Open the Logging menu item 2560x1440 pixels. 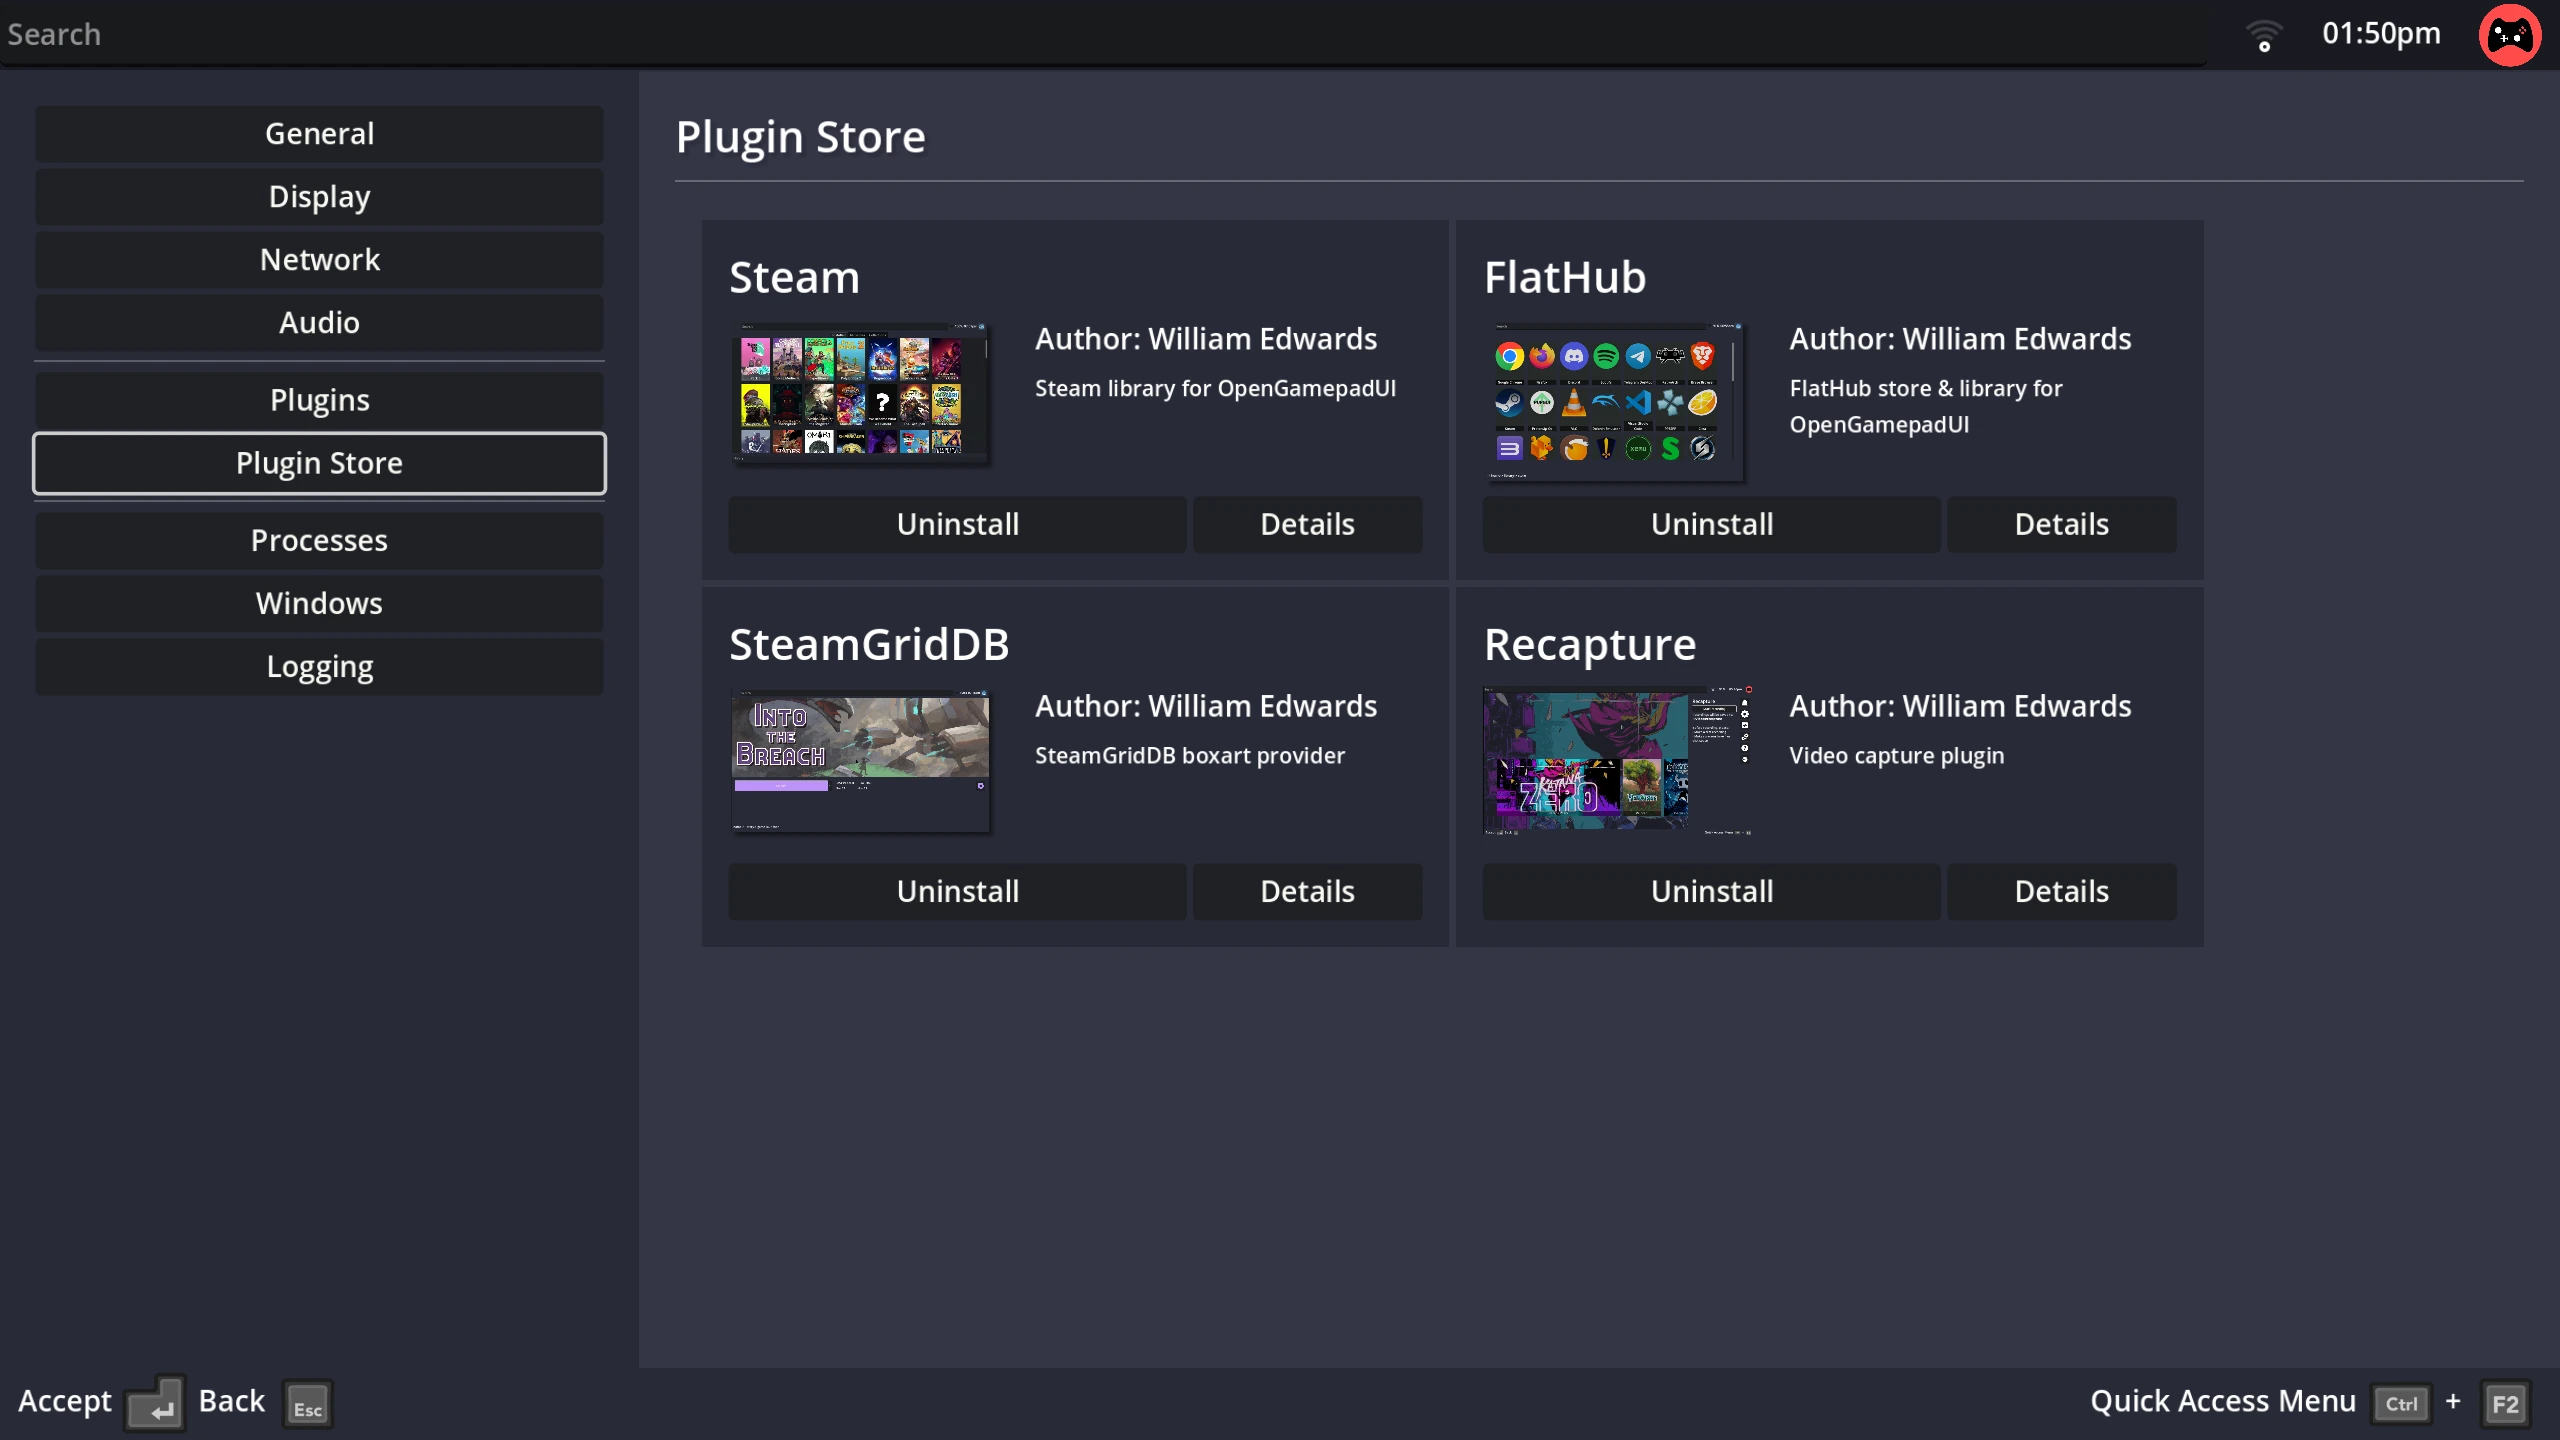[319, 667]
